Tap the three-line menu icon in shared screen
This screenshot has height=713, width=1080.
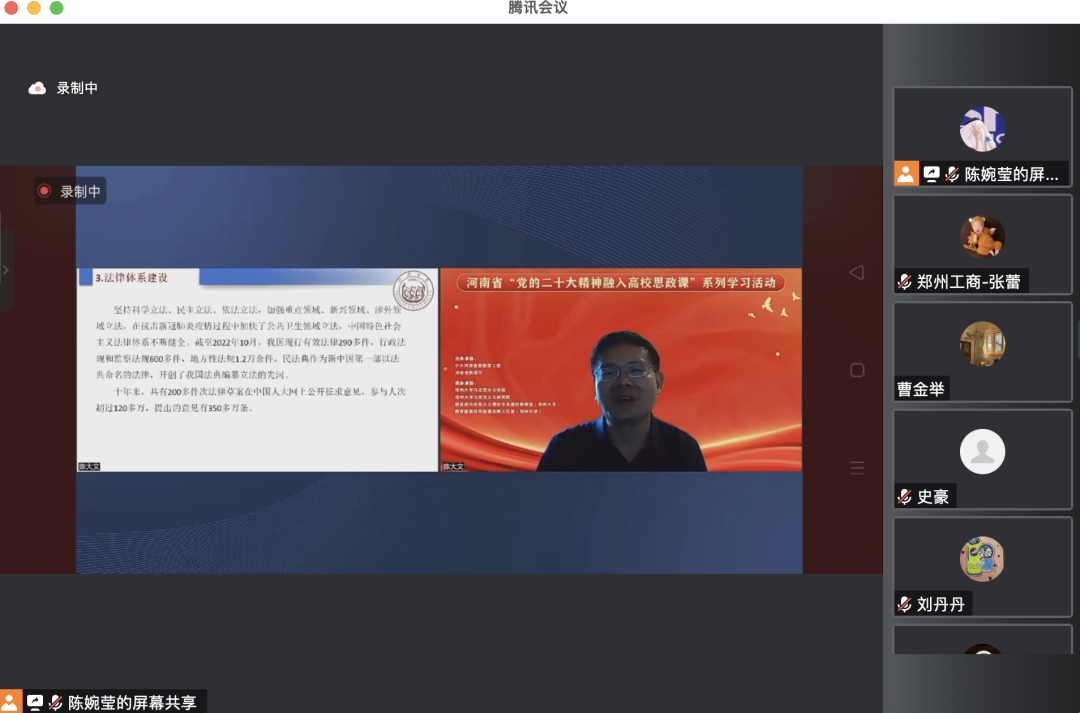857,468
